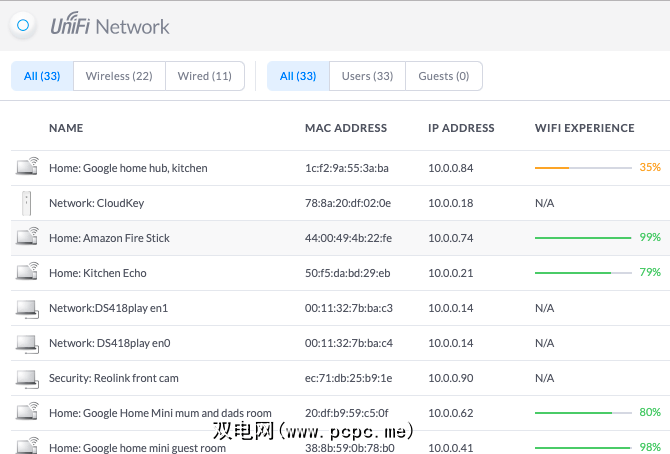Switch to the Wired (11) tab
This screenshot has width=670, height=454.
205,76
